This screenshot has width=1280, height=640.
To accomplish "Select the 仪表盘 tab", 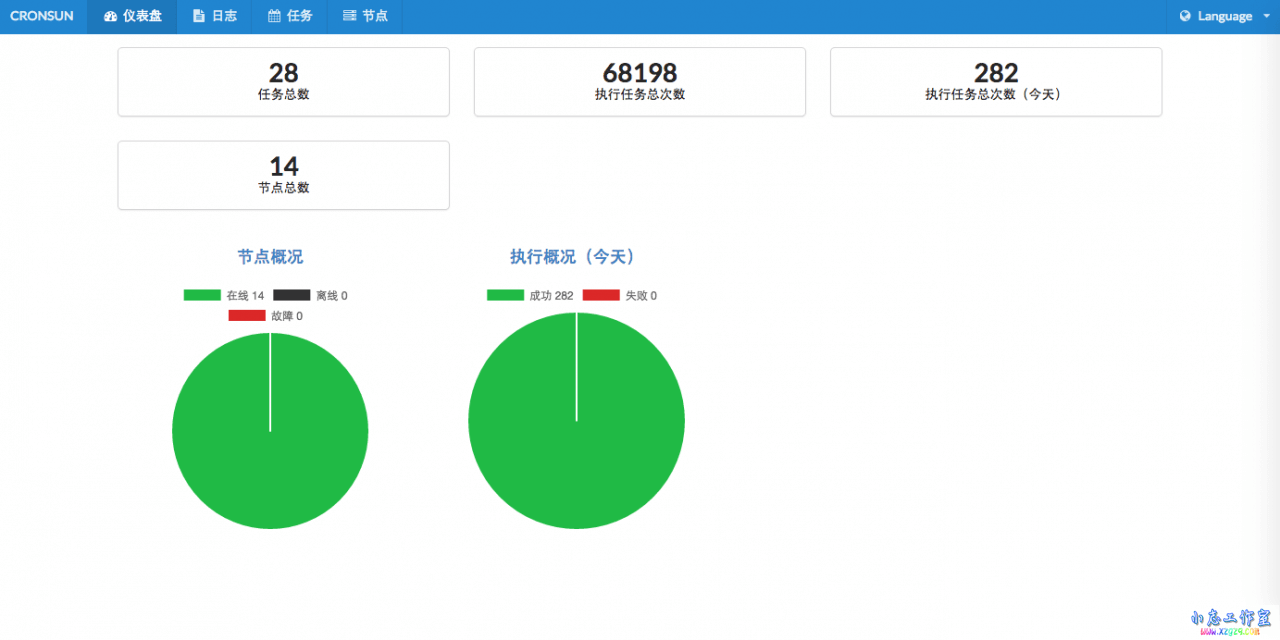I will tap(131, 16).
